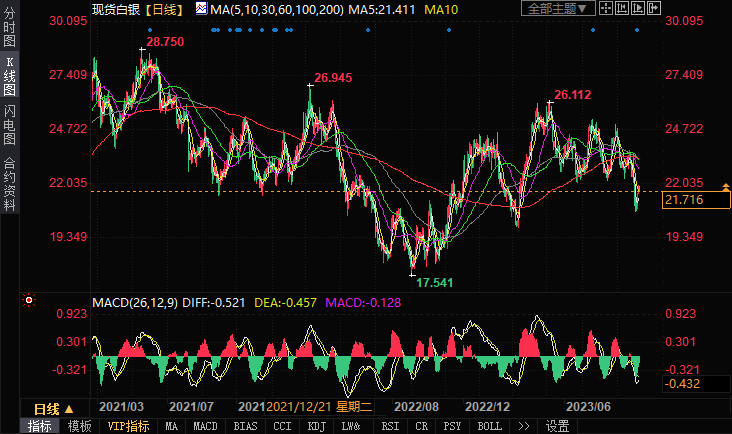Click the orange arrow marker above 21.716 price tag
Image resolution: width=732 pixels, height=434 pixels.
point(726,187)
